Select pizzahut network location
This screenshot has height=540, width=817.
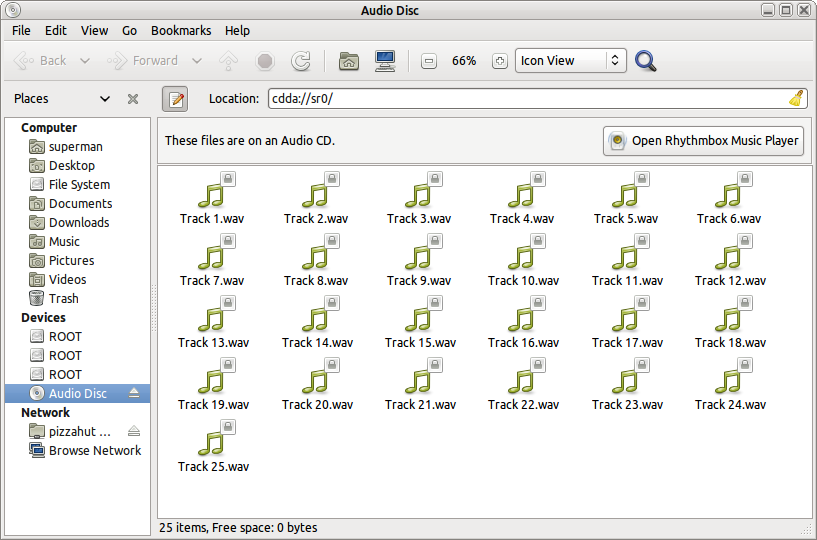[78, 432]
